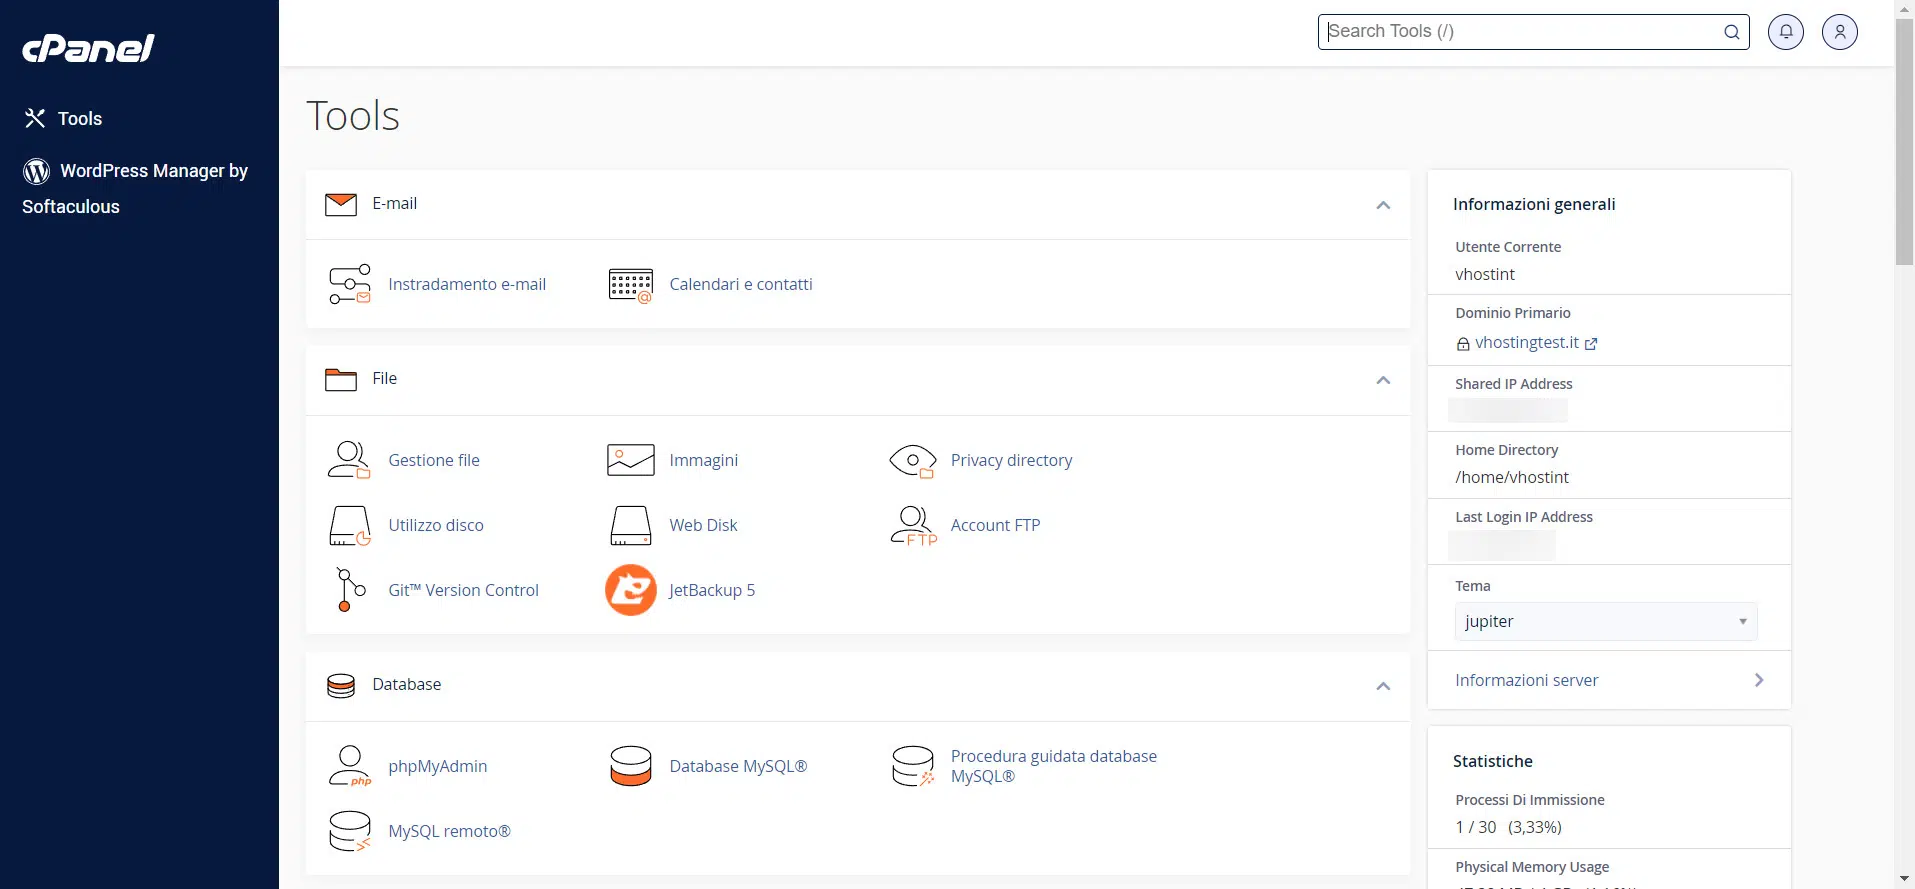Screen dimensions: 1915x889
Task: Click the Statistiche heading
Action: pos(1493,761)
